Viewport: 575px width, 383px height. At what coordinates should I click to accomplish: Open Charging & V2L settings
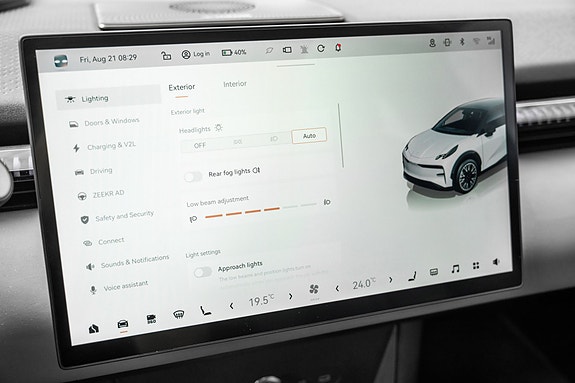point(105,146)
